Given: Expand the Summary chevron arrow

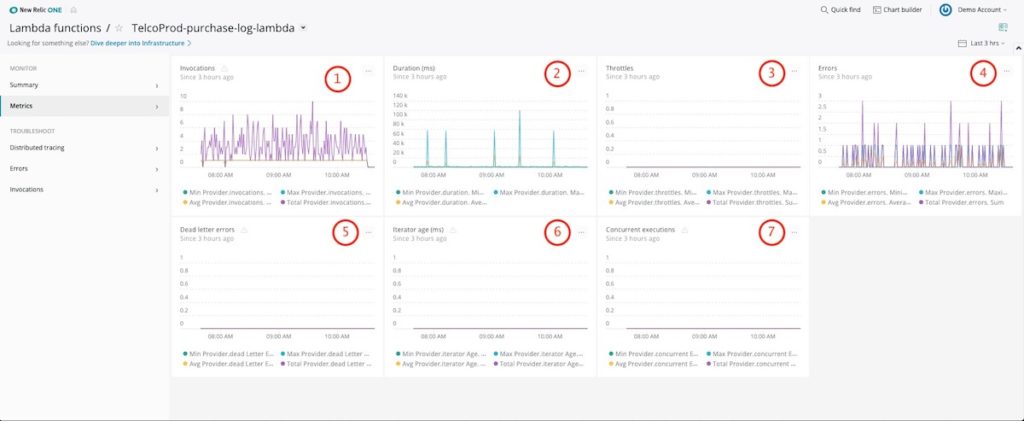Looking at the screenshot, I should pyautogui.click(x=157, y=86).
